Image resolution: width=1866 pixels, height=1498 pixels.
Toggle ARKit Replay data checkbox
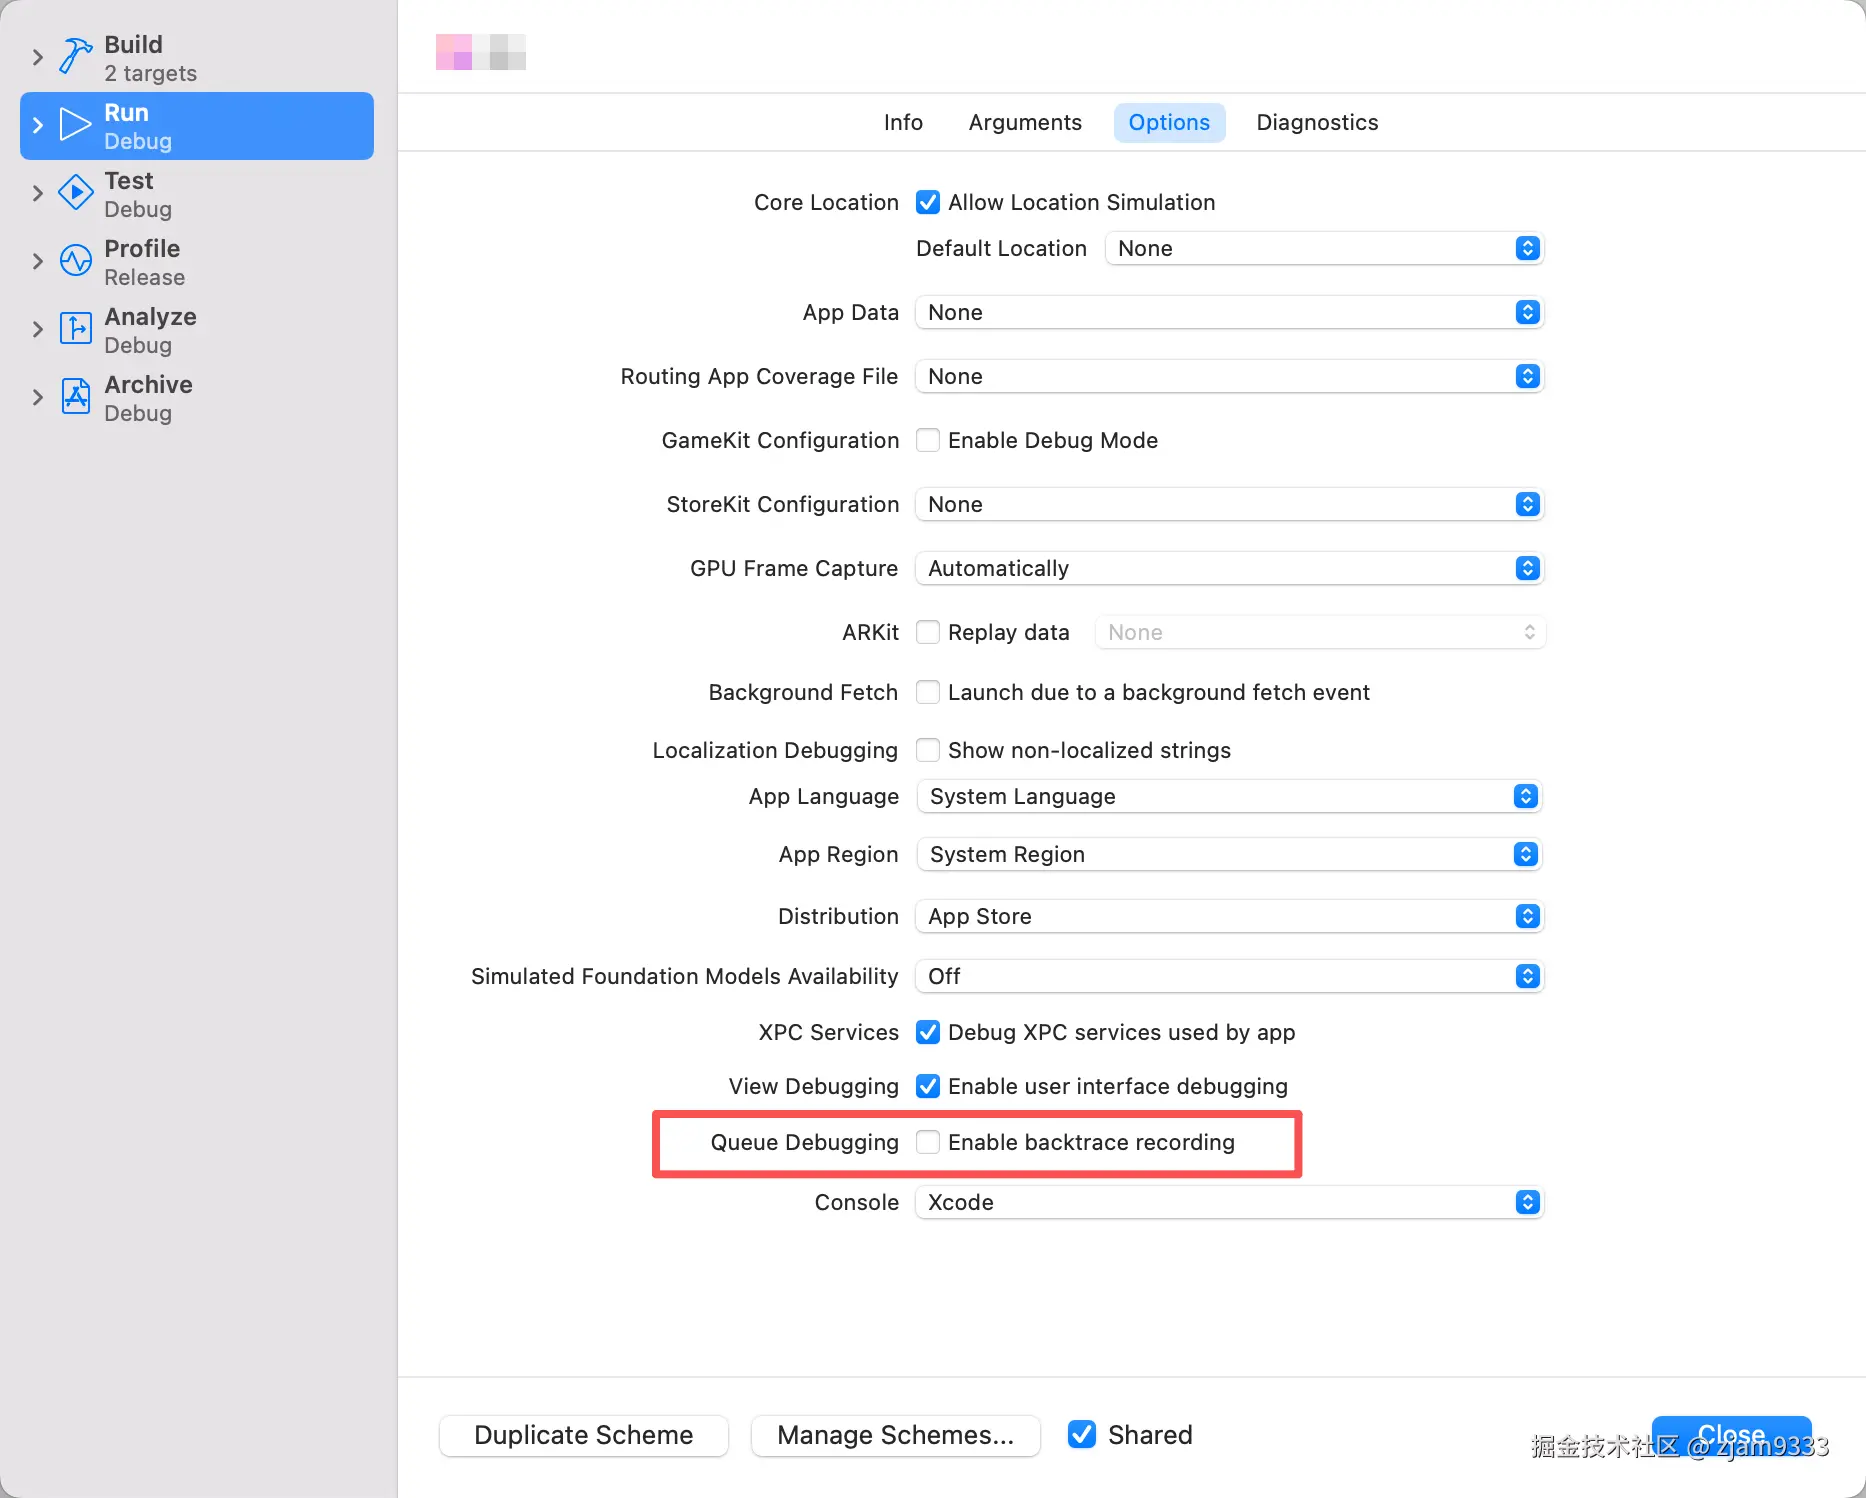[x=928, y=632]
